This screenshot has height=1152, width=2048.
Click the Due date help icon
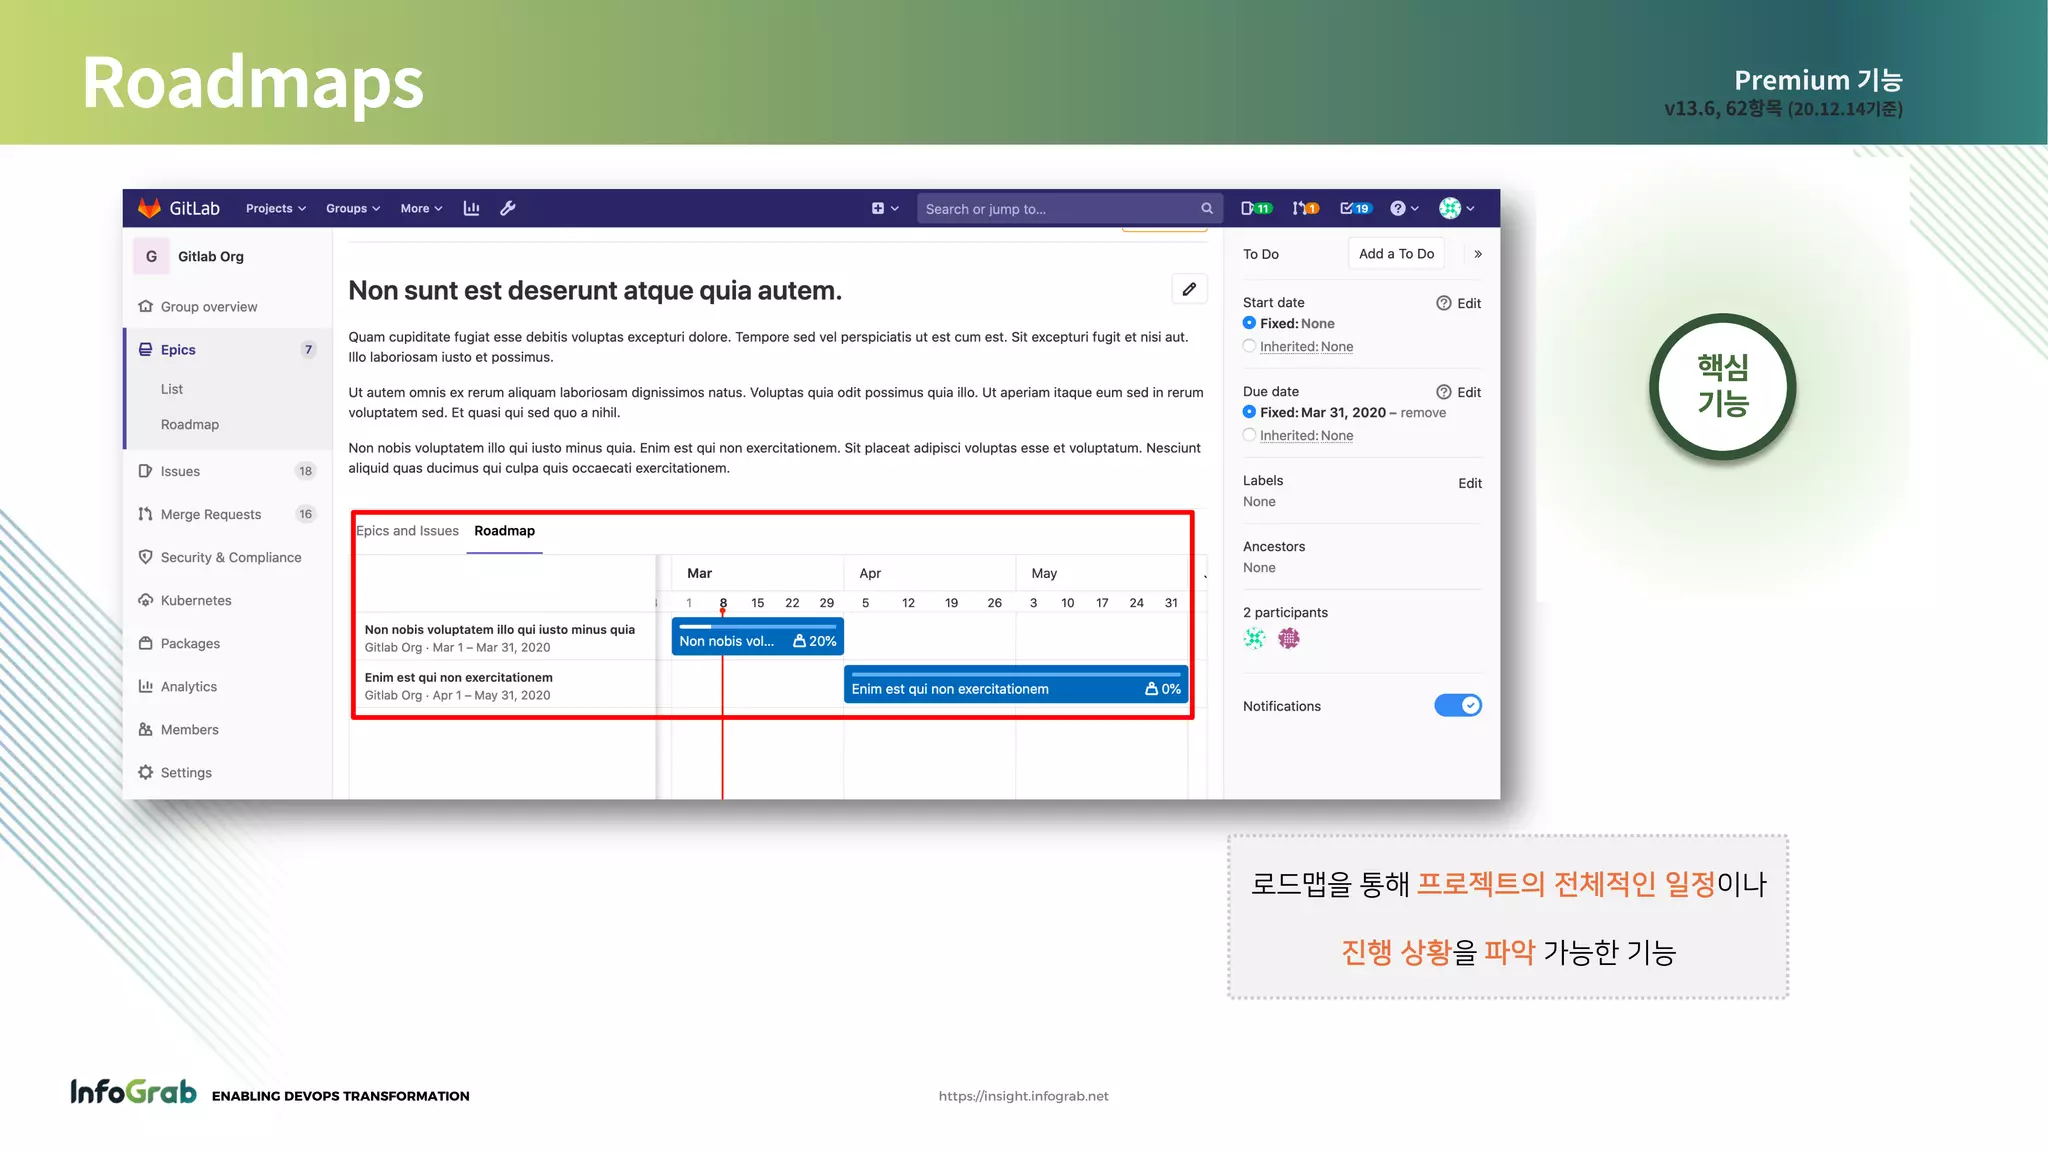[x=1444, y=392]
